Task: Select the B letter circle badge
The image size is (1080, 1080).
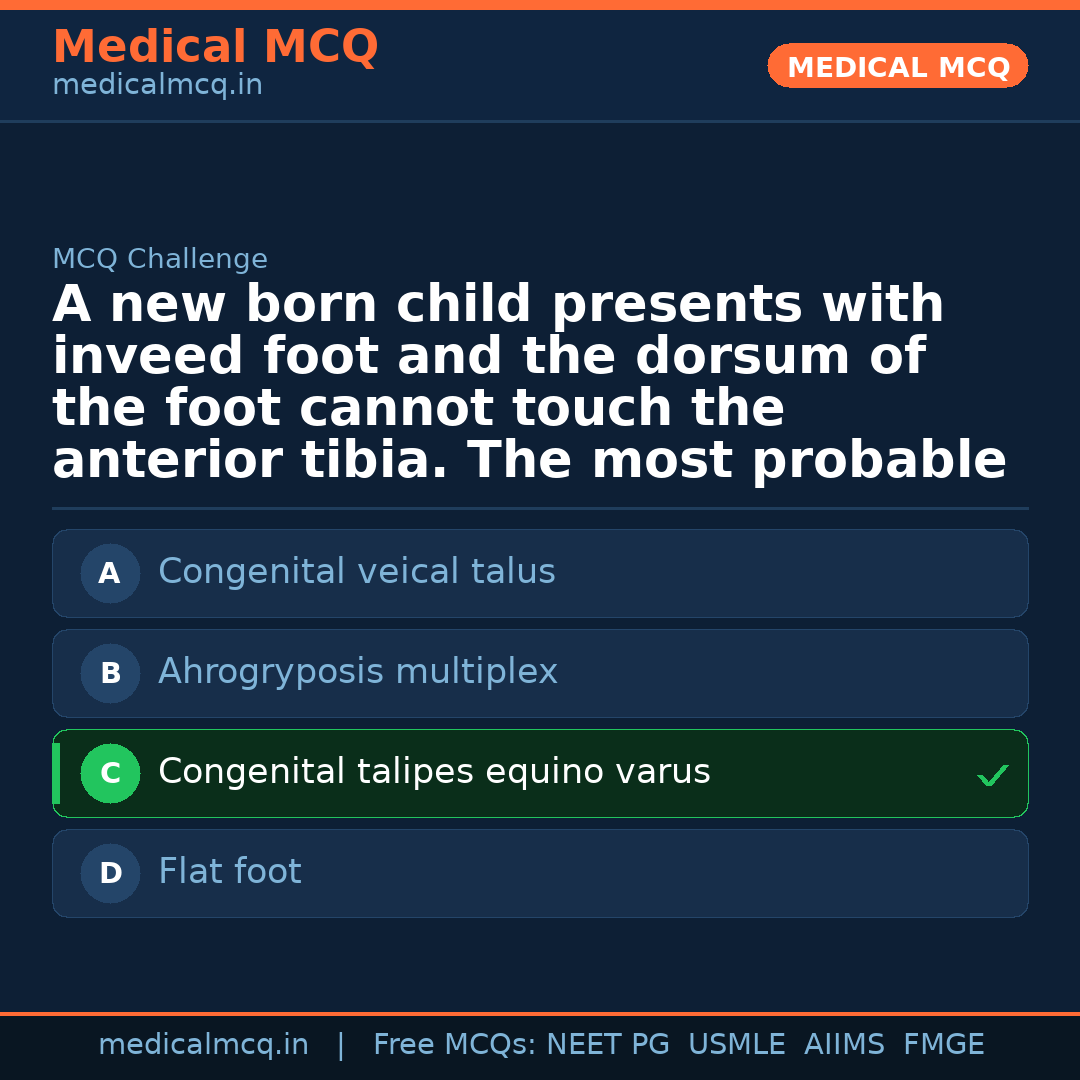Action: [x=110, y=674]
